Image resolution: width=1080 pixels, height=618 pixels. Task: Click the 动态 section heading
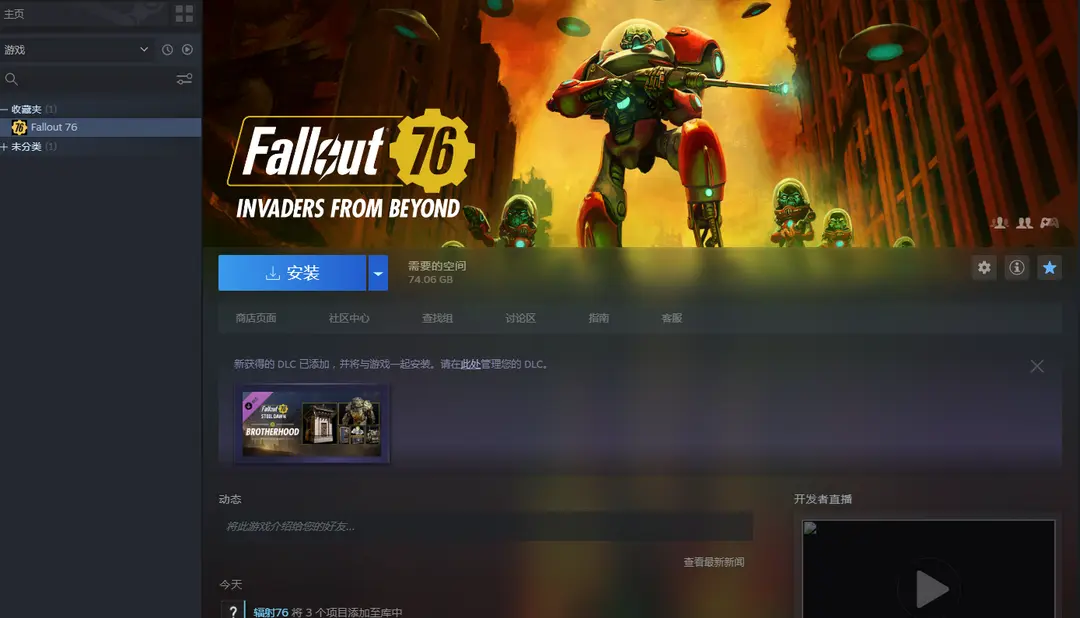click(230, 499)
